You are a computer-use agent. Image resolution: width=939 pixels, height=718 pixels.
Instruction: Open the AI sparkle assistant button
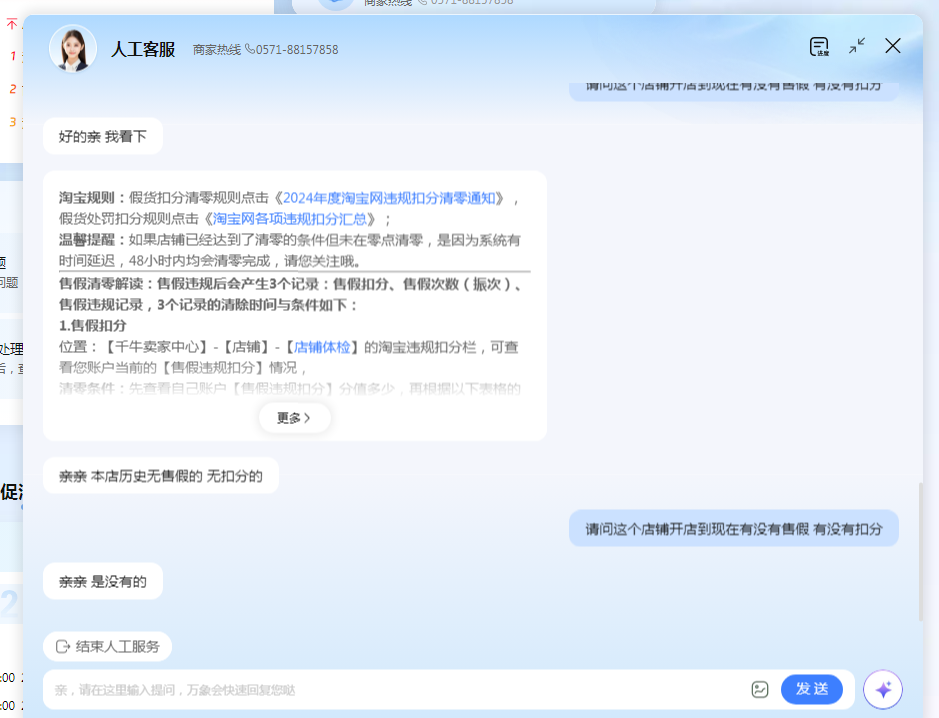[x=883, y=690]
